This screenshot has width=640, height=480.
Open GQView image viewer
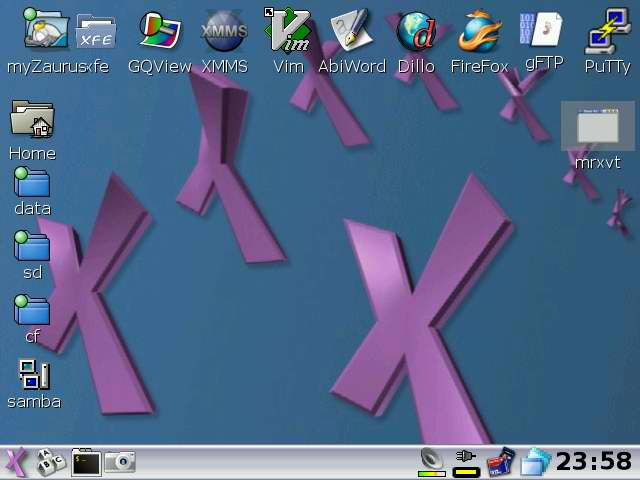(x=160, y=32)
